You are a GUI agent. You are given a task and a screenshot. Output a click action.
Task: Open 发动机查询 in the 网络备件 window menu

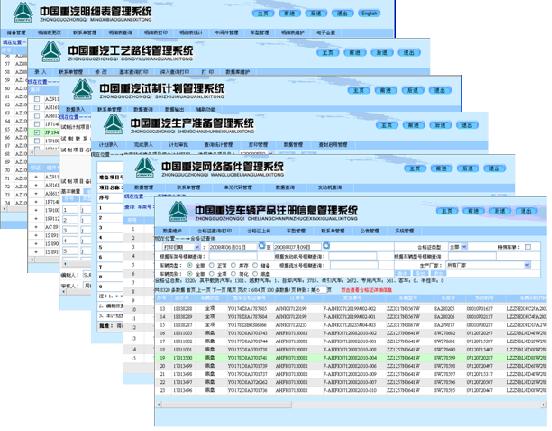(x=330, y=187)
